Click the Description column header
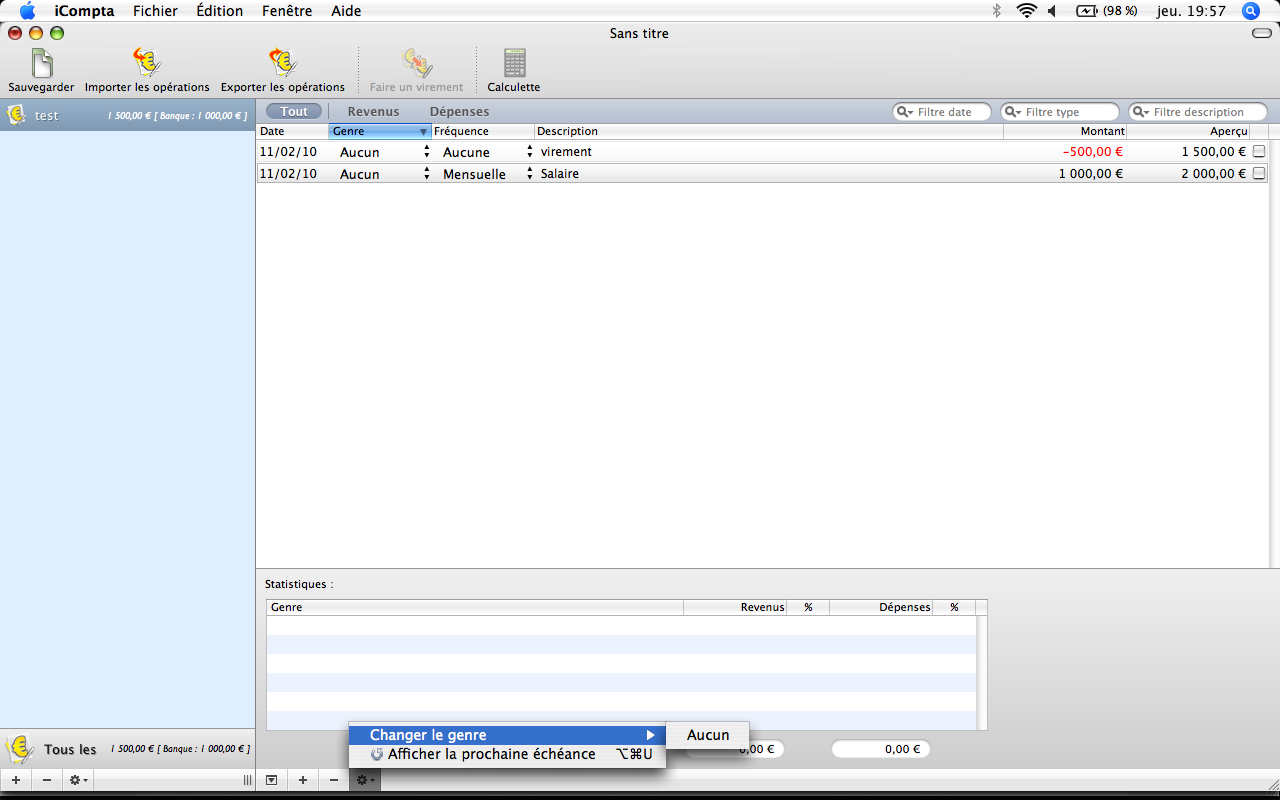This screenshot has height=800, width=1280. (x=769, y=131)
